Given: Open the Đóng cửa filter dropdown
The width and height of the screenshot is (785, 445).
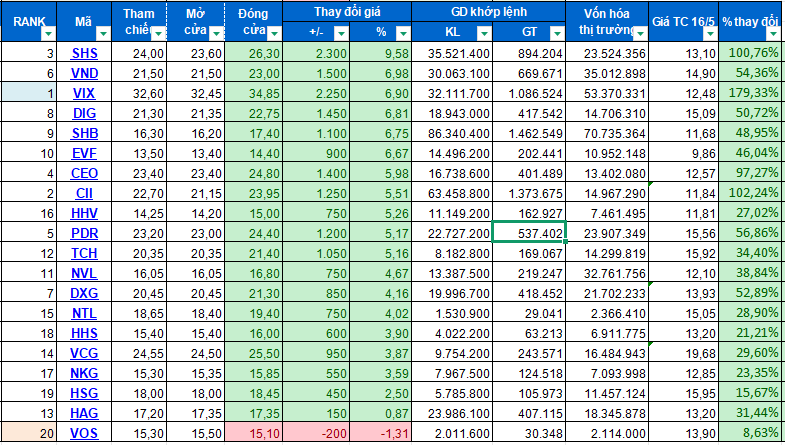Looking at the screenshot, I should tap(274, 34).
